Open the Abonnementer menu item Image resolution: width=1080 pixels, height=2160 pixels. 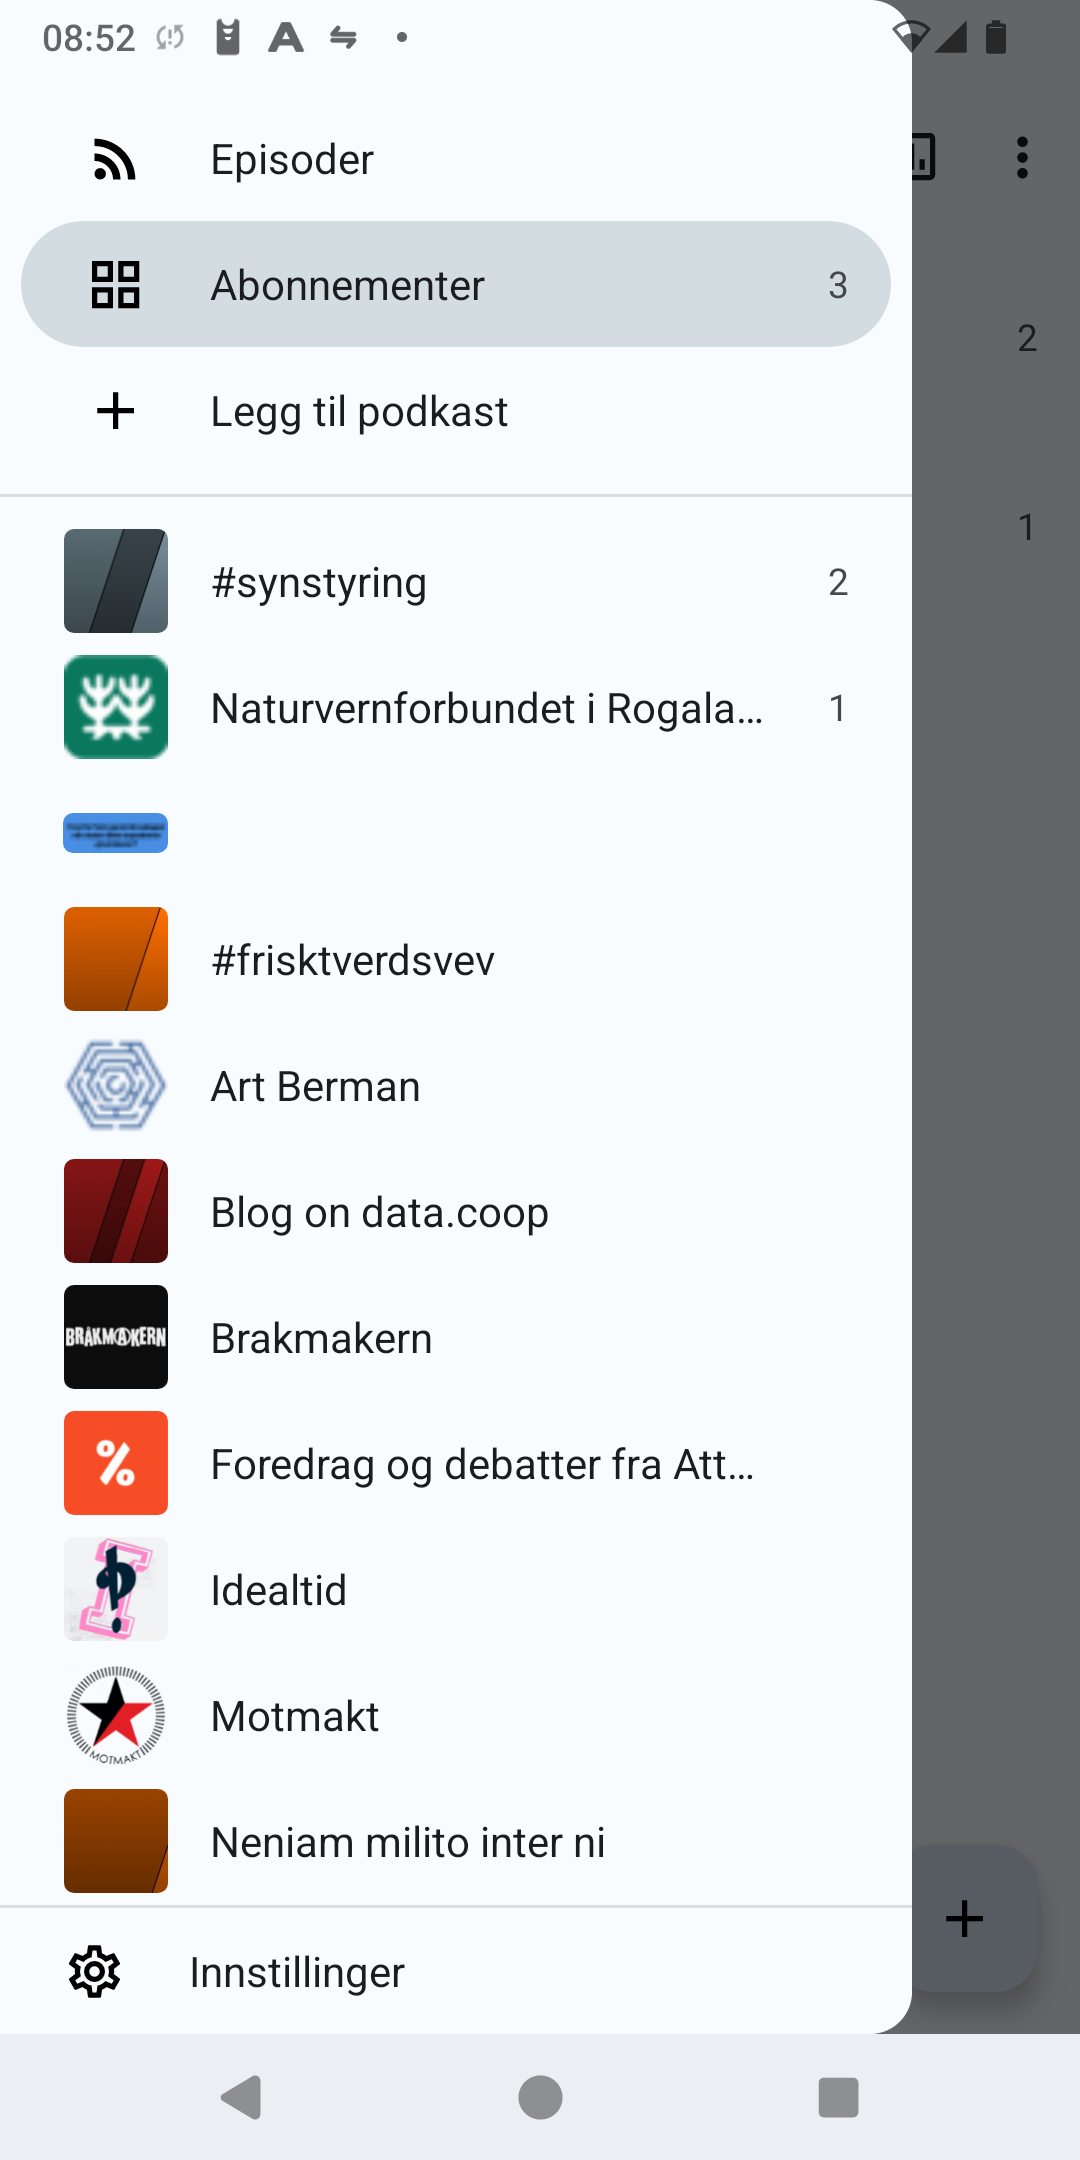(455, 285)
